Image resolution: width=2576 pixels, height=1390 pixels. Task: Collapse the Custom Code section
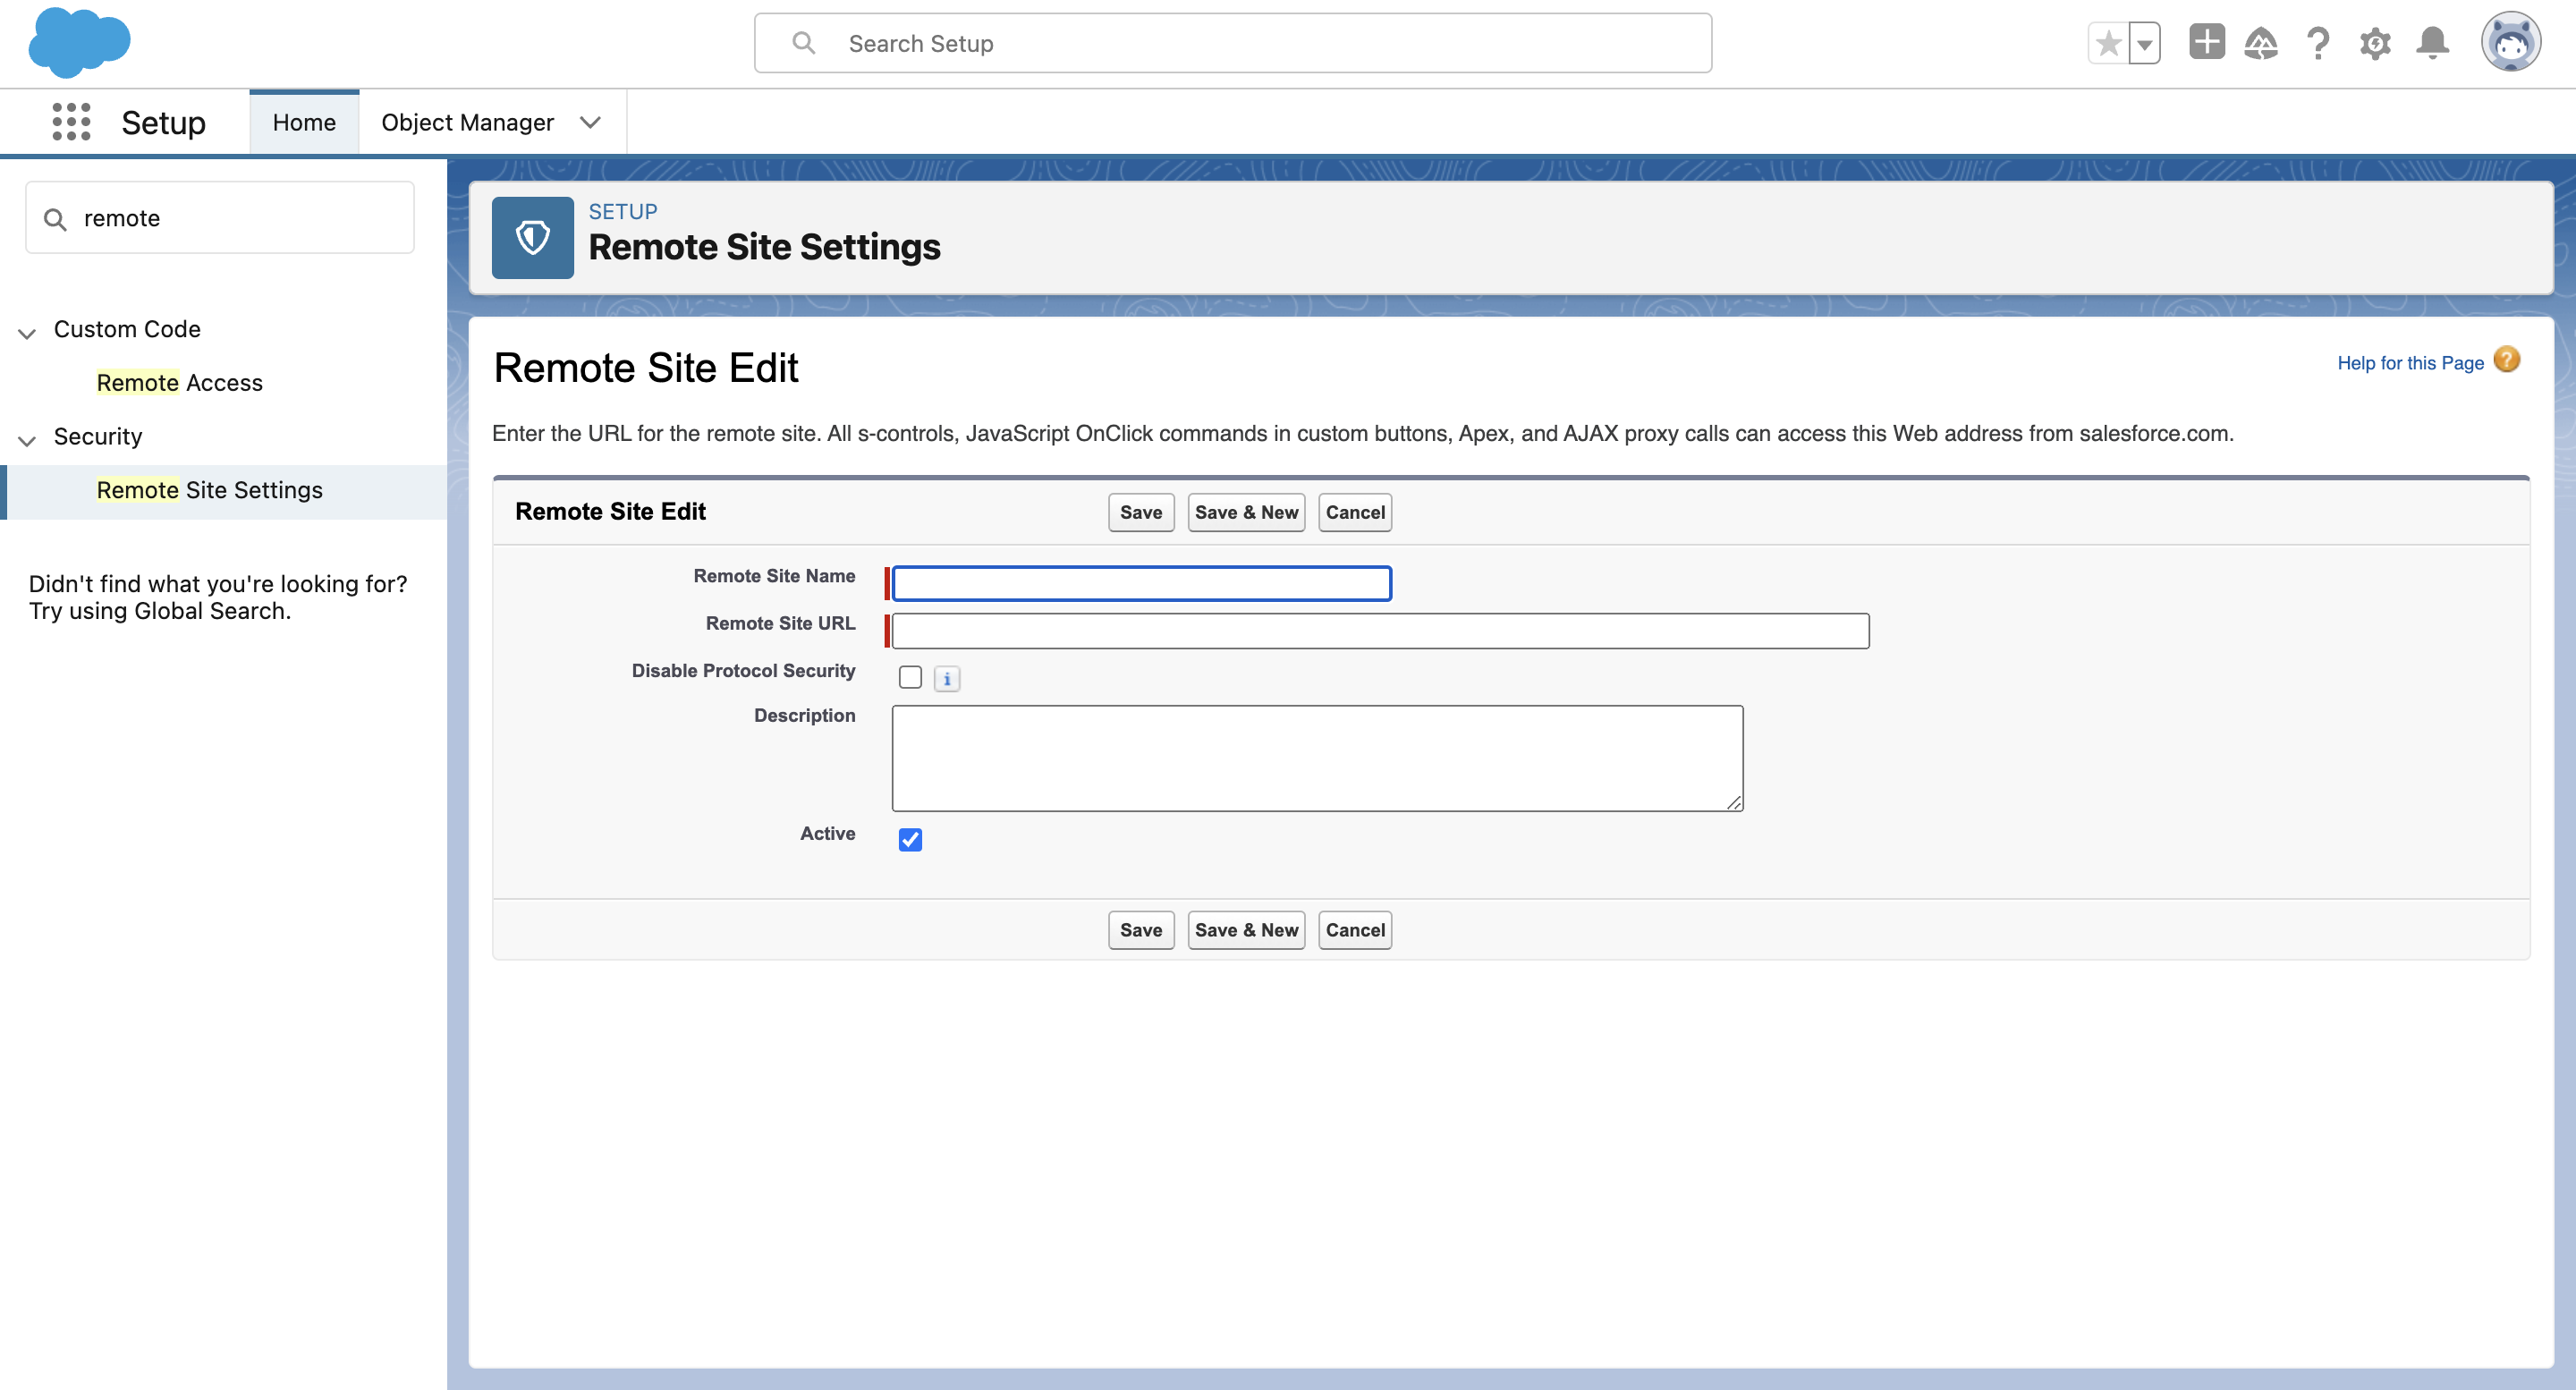(27, 333)
